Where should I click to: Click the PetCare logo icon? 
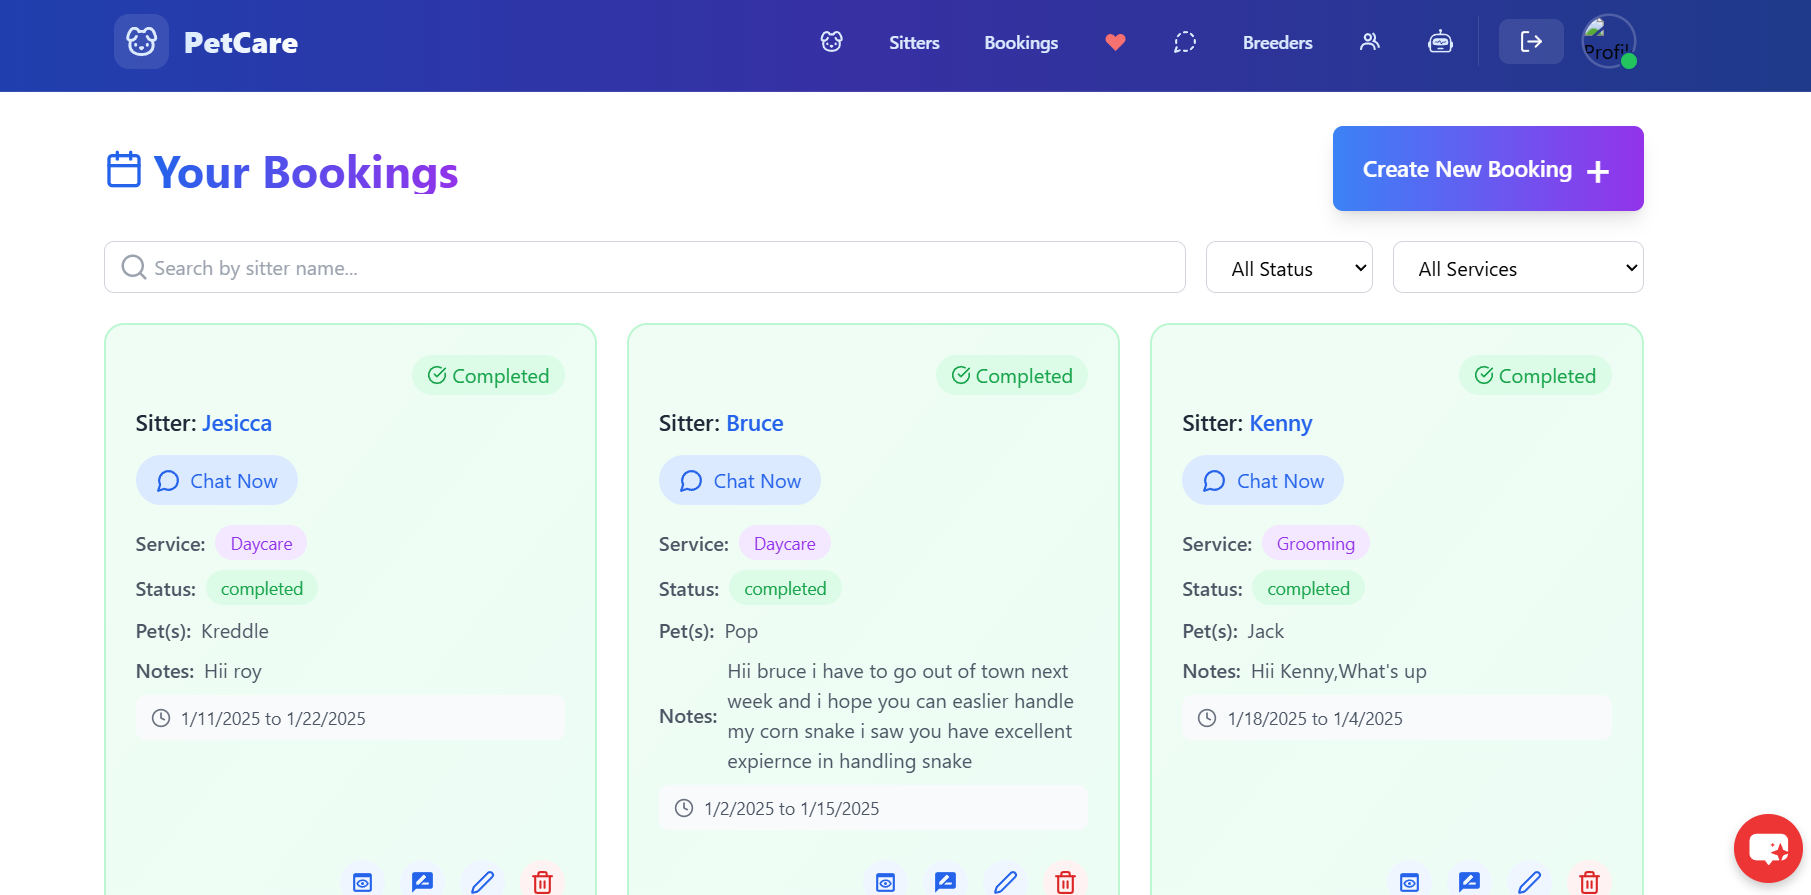tap(141, 42)
